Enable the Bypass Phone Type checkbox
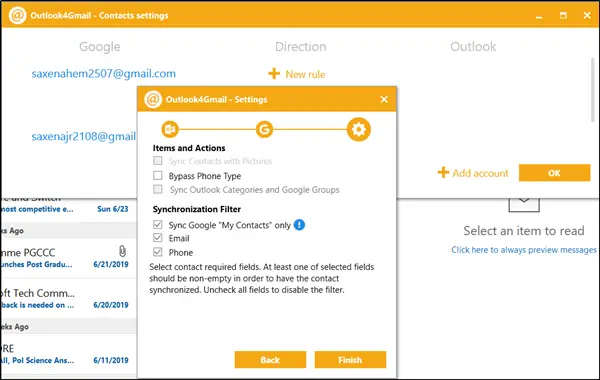Image resolution: width=600 pixels, height=380 pixels. click(x=158, y=176)
